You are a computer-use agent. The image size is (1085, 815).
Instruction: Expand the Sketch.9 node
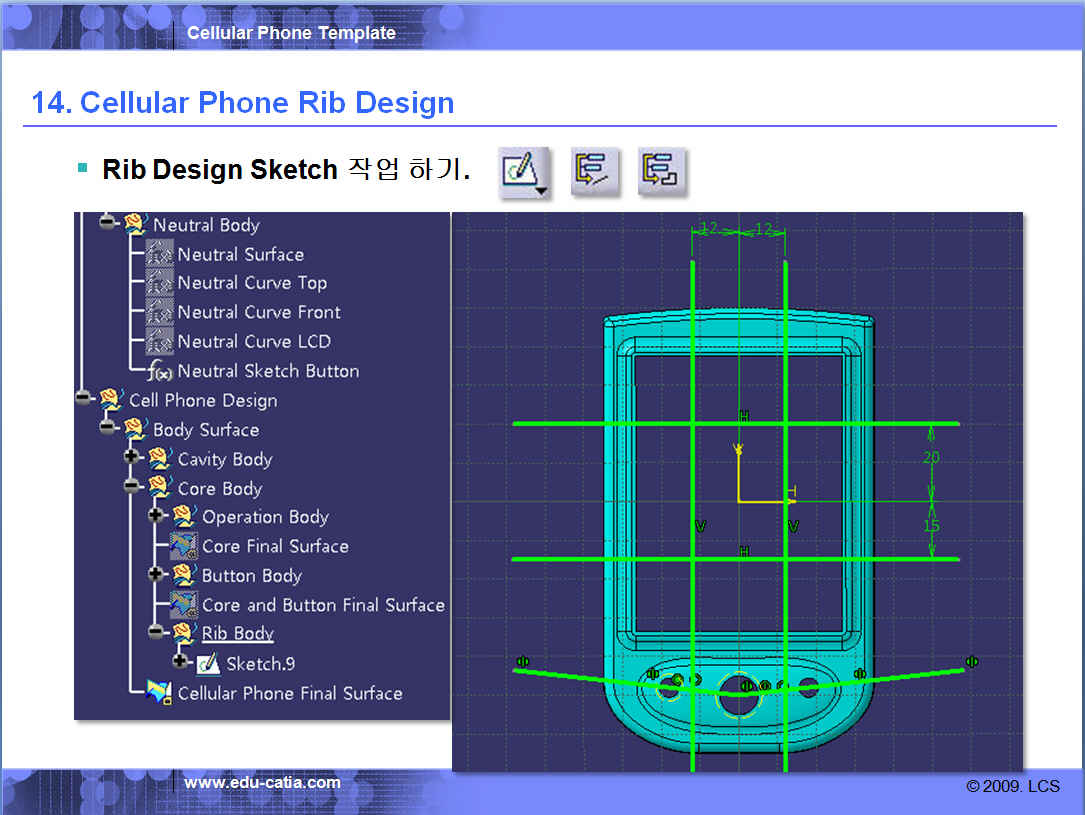tap(180, 661)
